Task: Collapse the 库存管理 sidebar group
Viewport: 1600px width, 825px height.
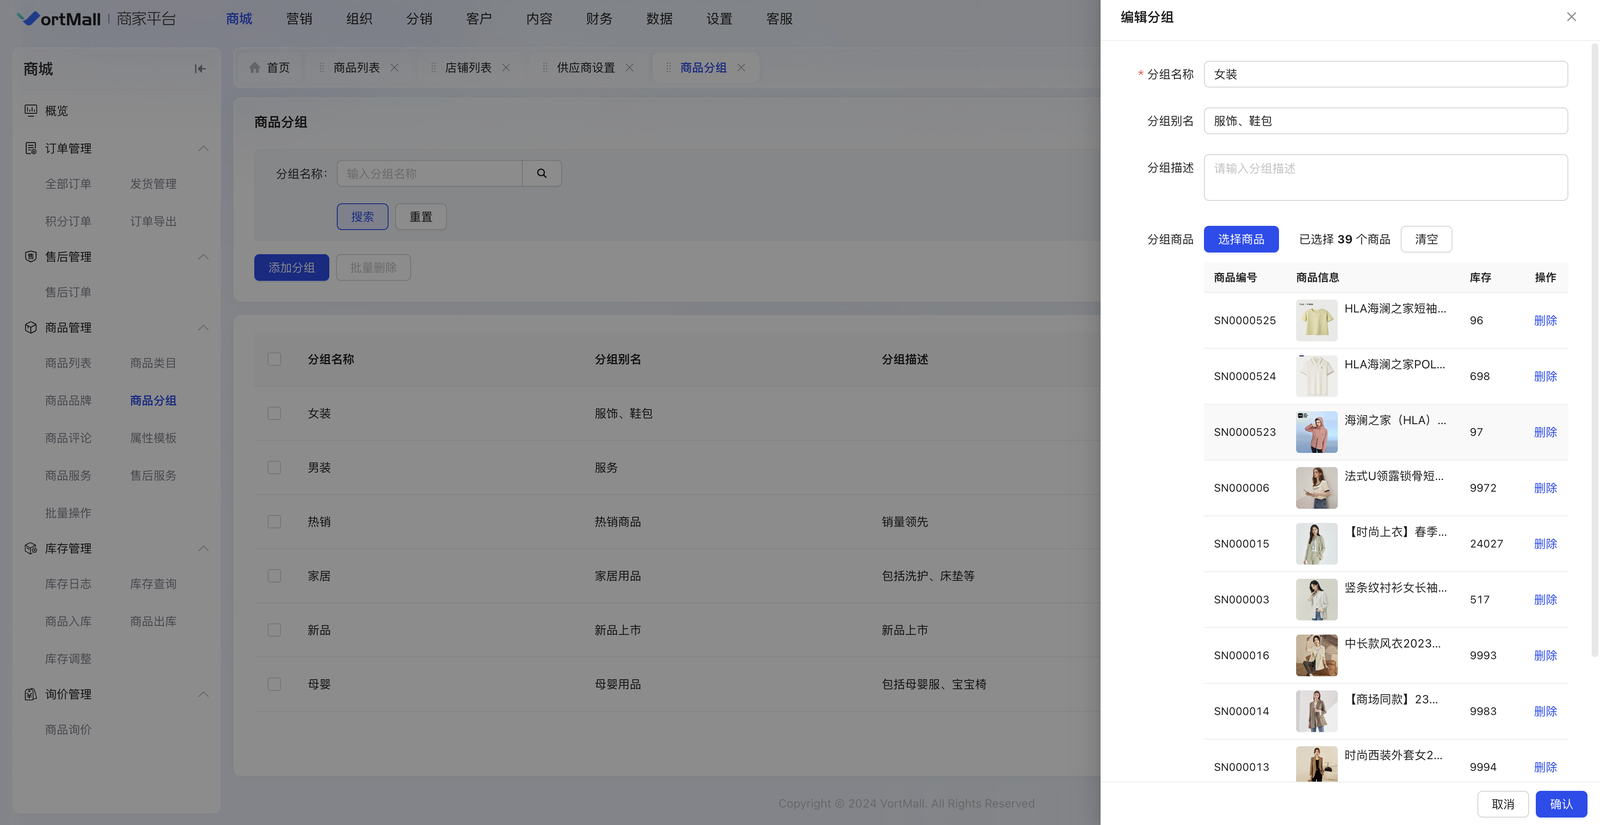Action: point(203,549)
